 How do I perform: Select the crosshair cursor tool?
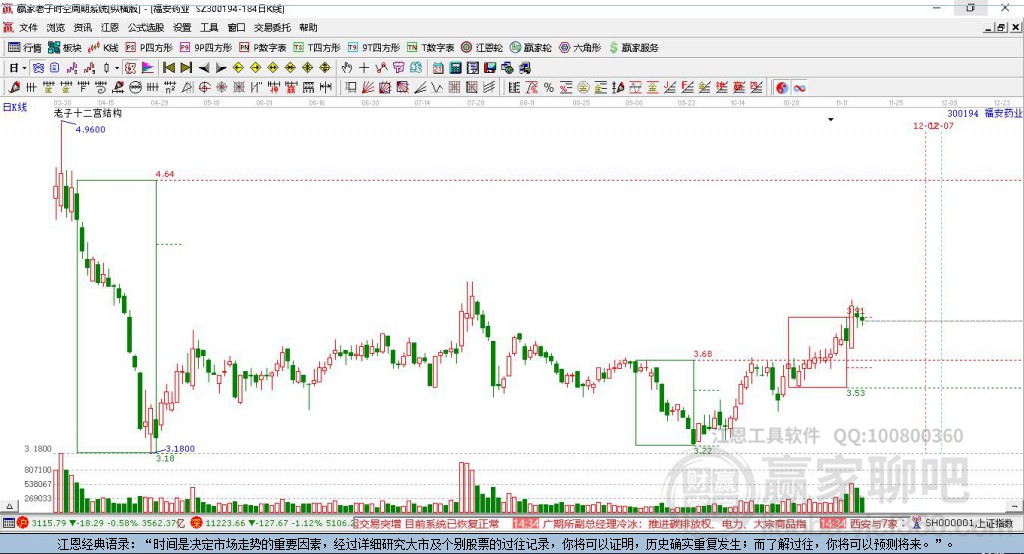click(364, 68)
